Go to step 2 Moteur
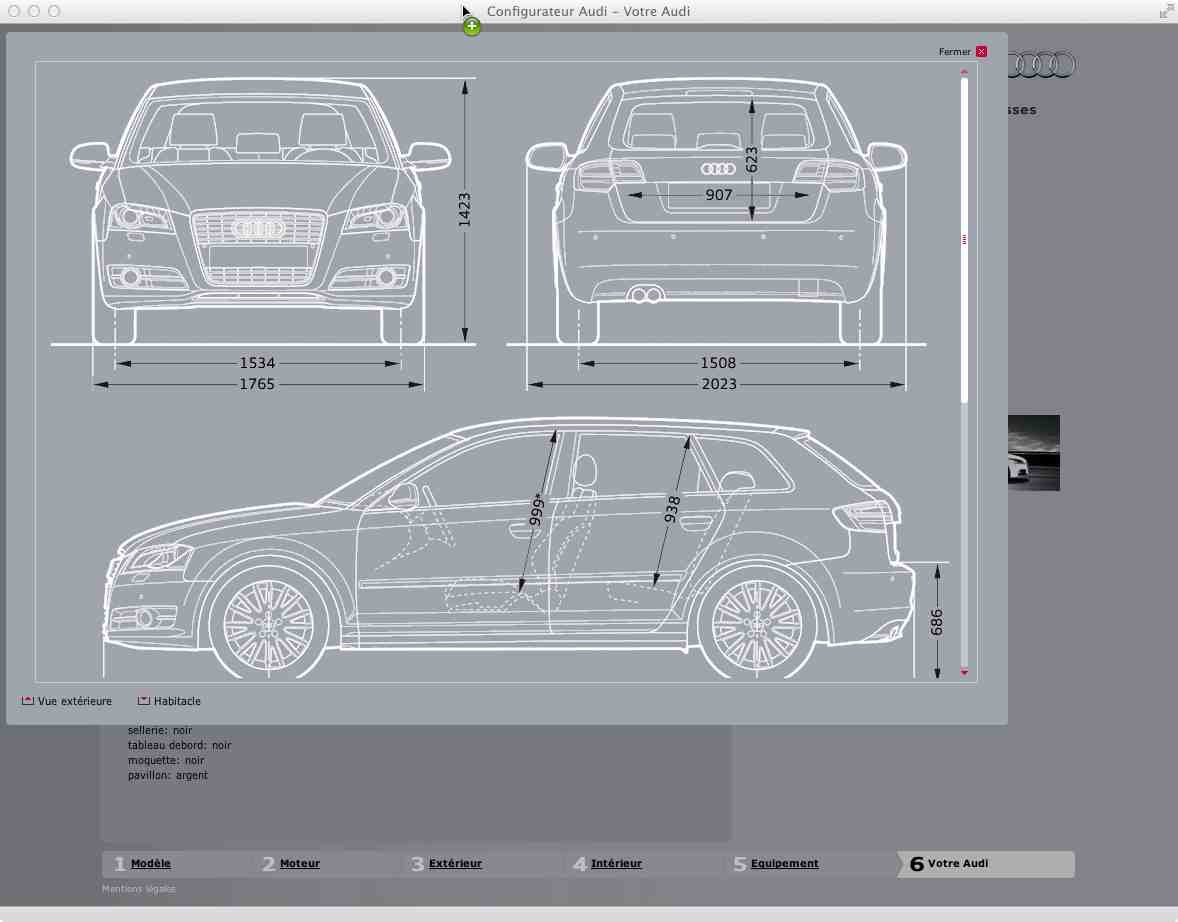The height and width of the screenshot is (922, 1178). 299,863
